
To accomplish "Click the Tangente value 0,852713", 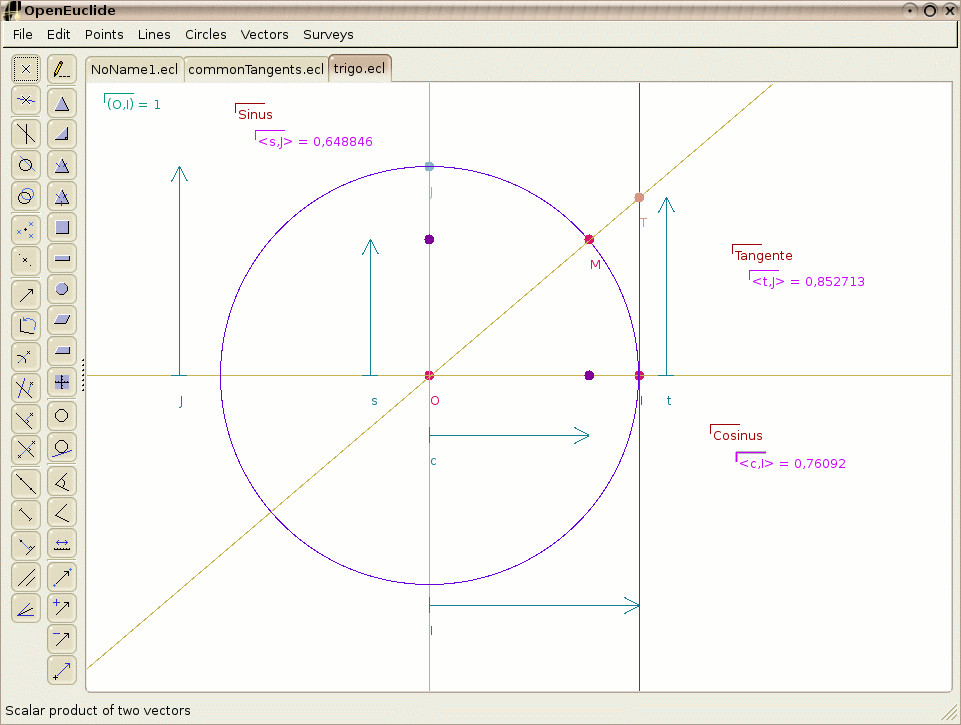I will pos(835,281).
